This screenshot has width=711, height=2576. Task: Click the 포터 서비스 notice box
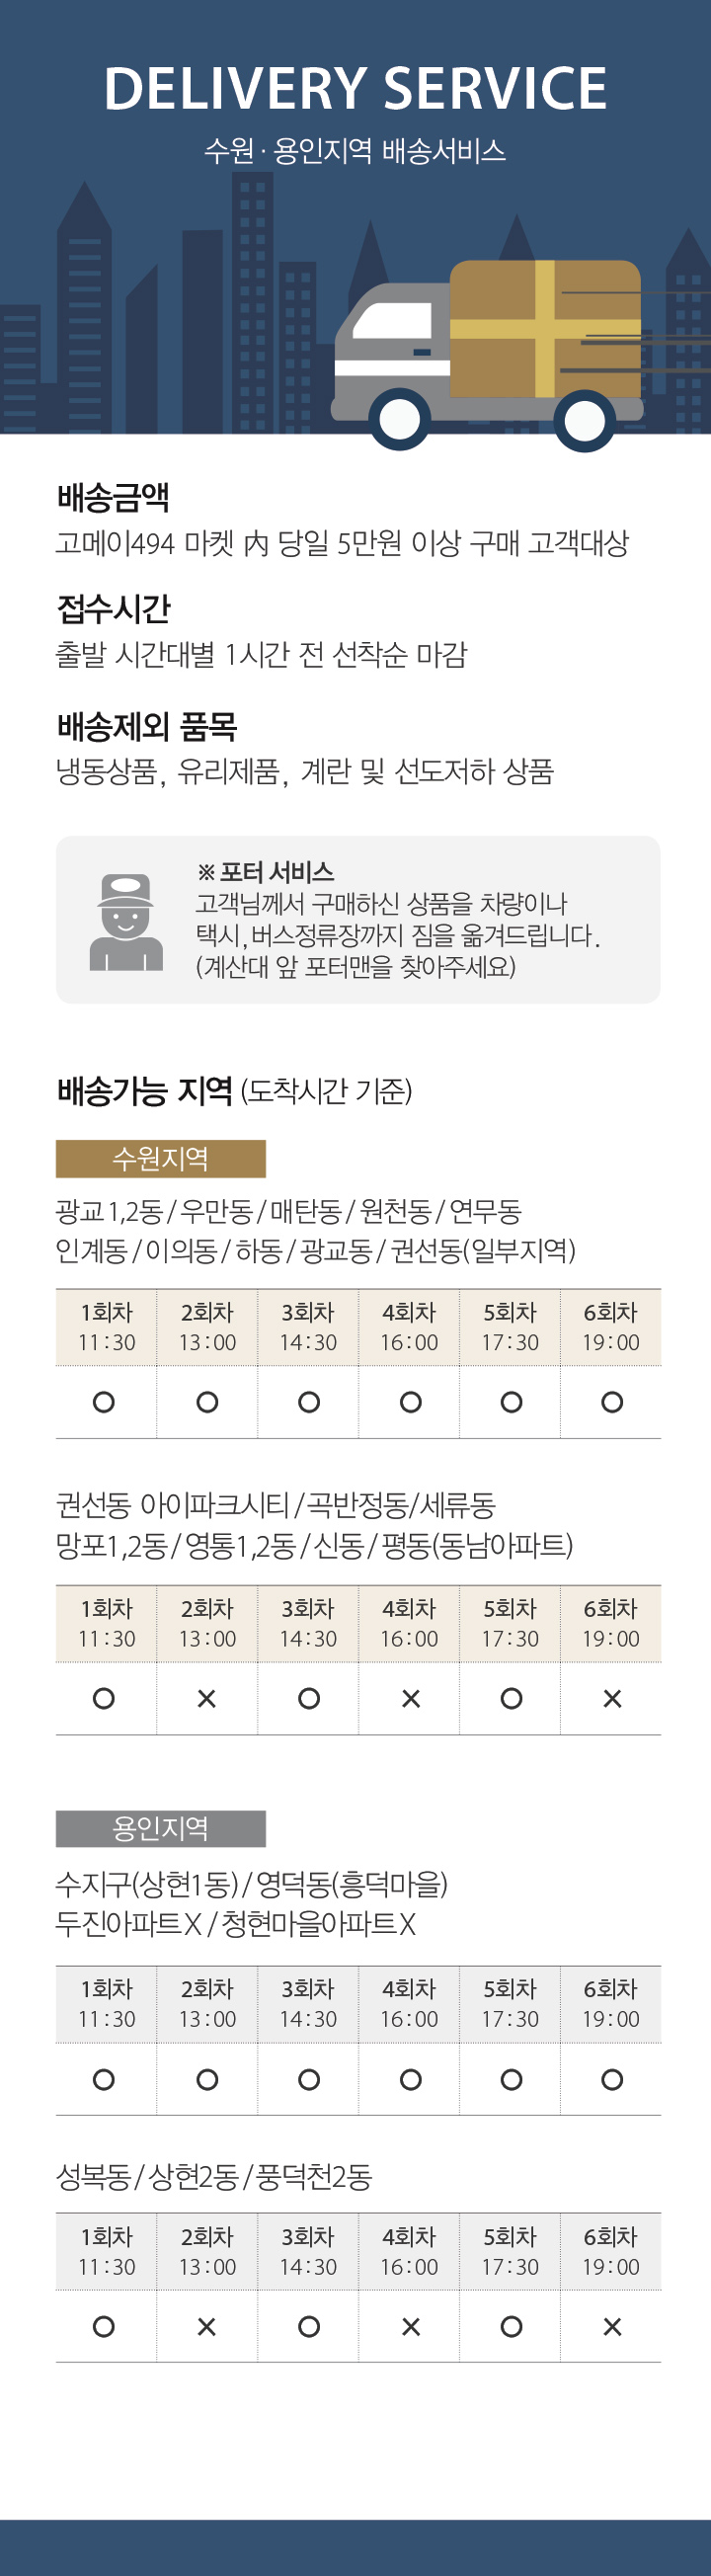click(358, 919)
